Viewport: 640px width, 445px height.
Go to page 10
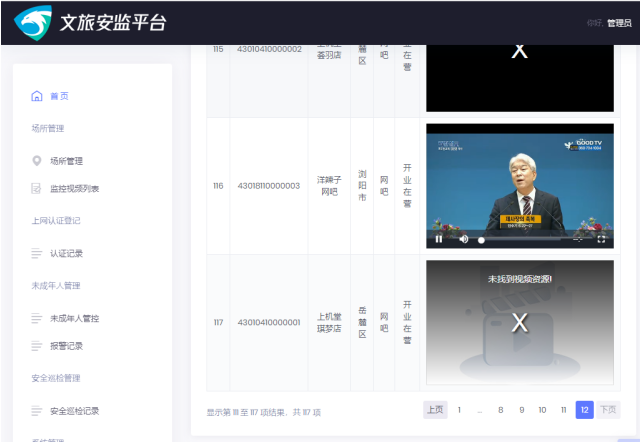point(542,409)
